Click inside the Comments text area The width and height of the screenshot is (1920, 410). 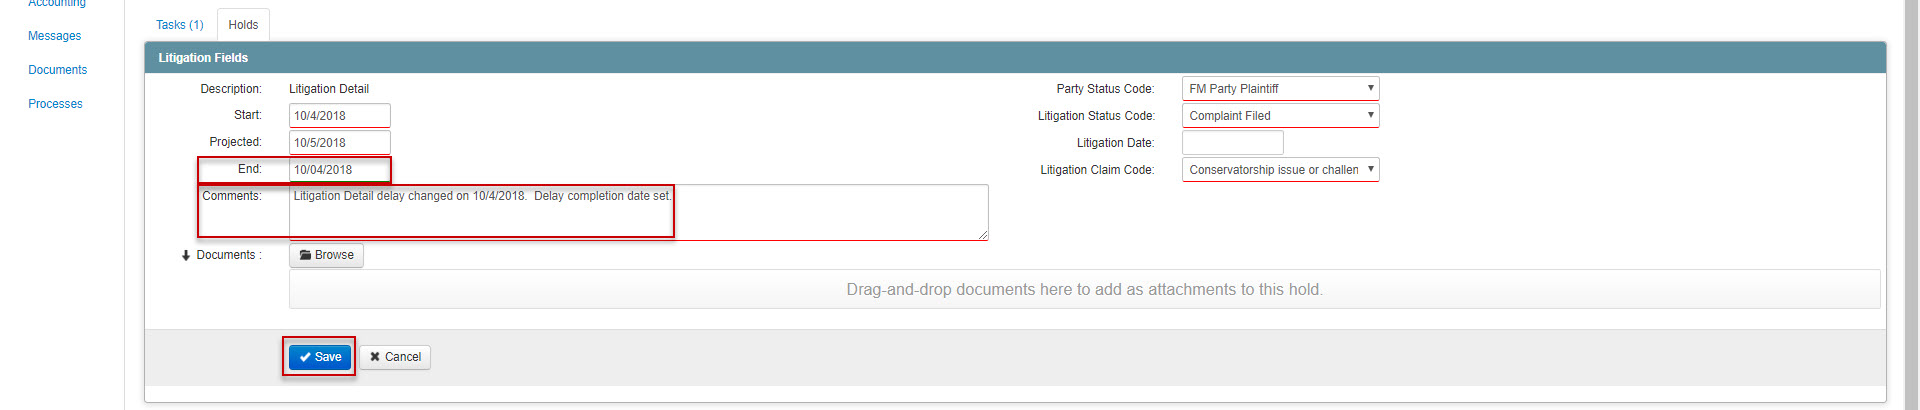click(639, 212)
